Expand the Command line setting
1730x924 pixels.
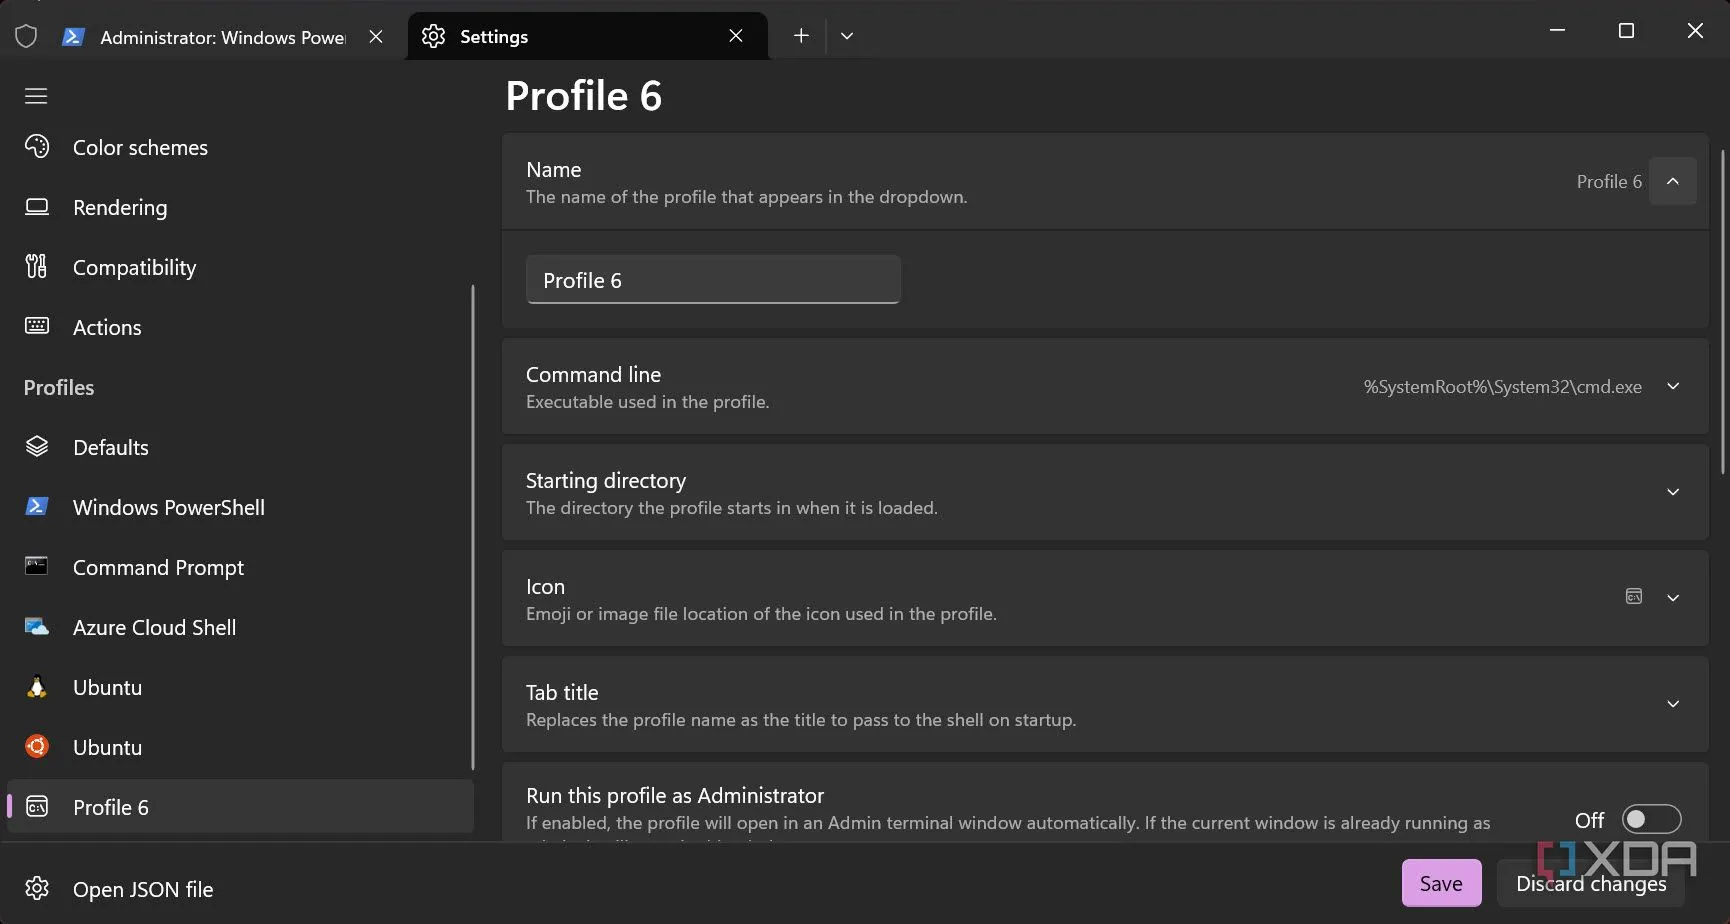(1672, 387)
